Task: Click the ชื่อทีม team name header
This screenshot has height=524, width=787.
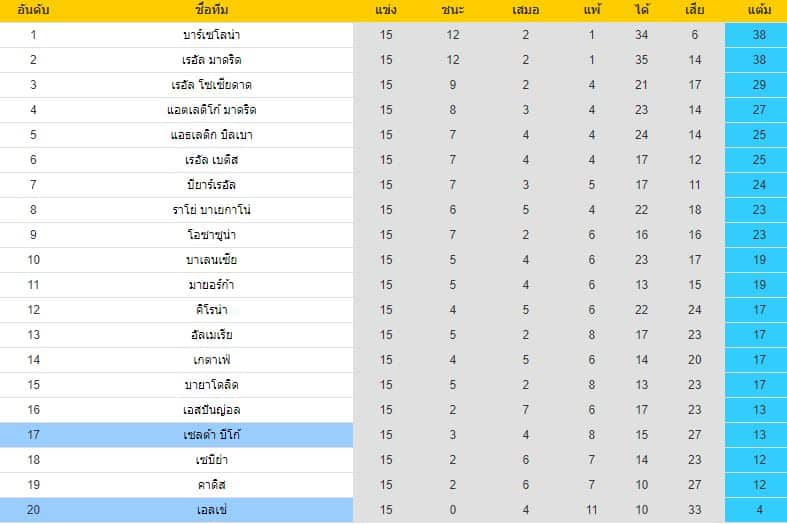Action: tap(212, 10)
